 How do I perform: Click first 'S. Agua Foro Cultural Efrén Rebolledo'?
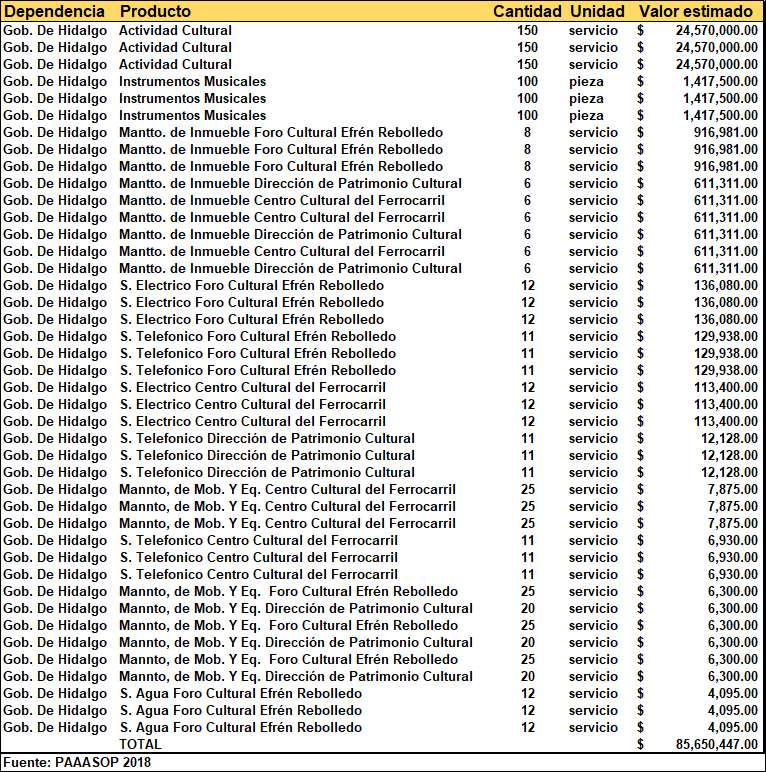241,693
